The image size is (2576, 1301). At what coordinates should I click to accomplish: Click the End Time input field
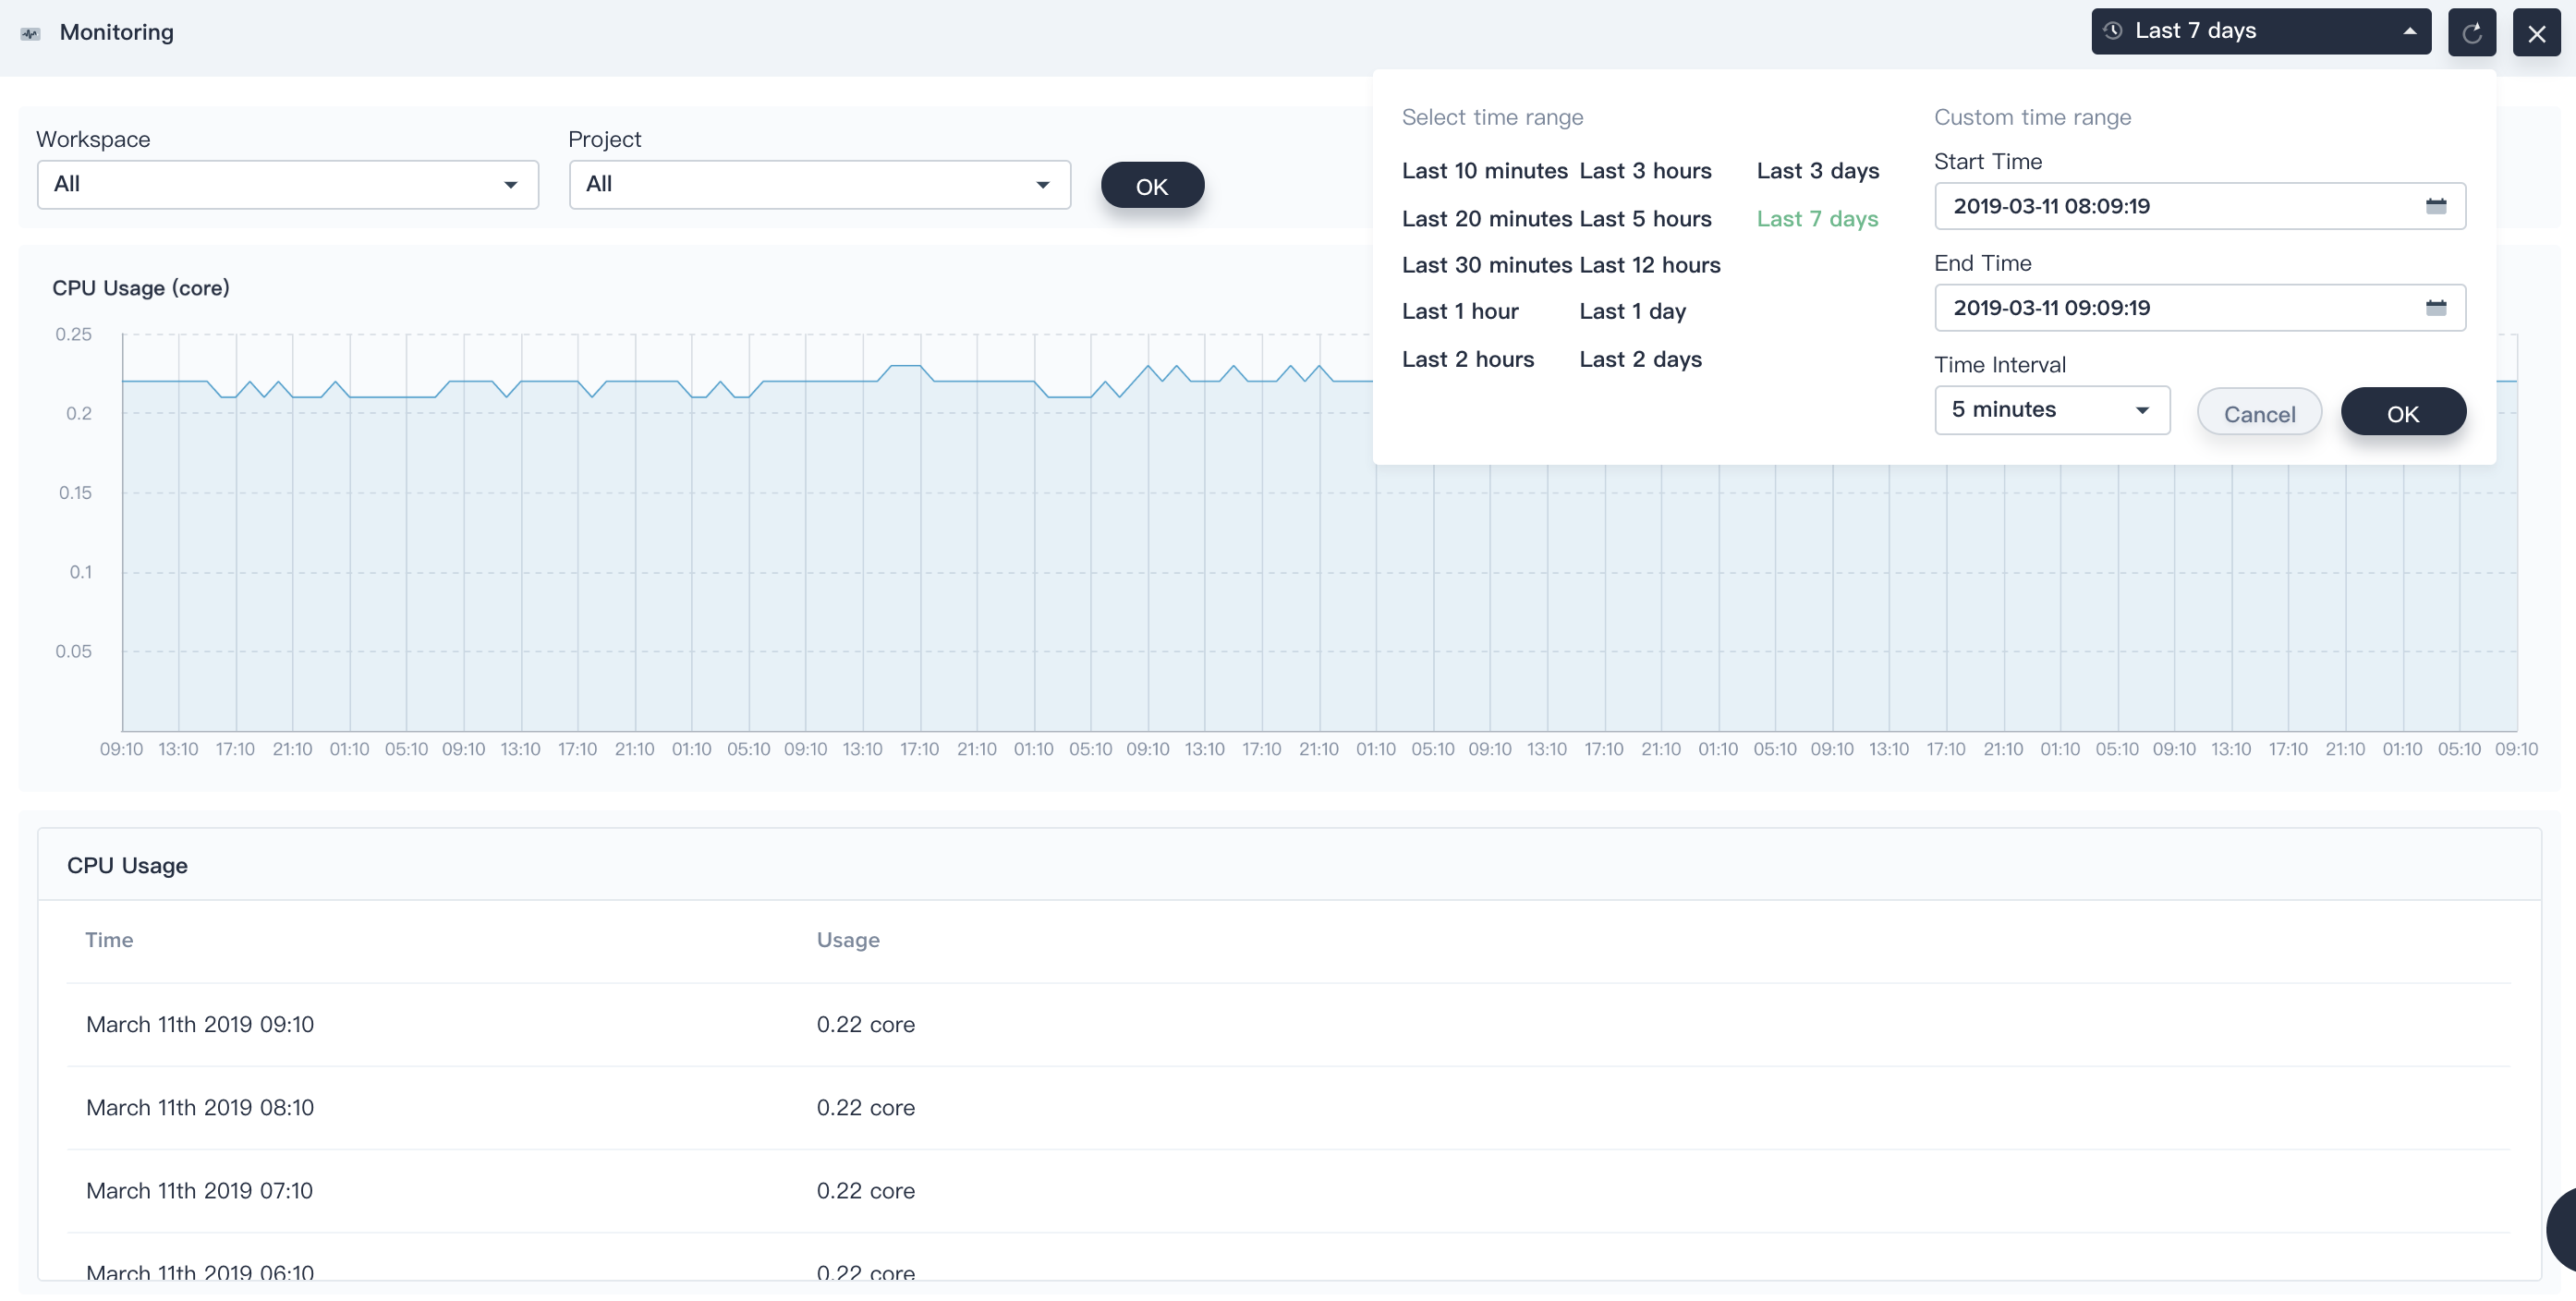pos(2199,307)
